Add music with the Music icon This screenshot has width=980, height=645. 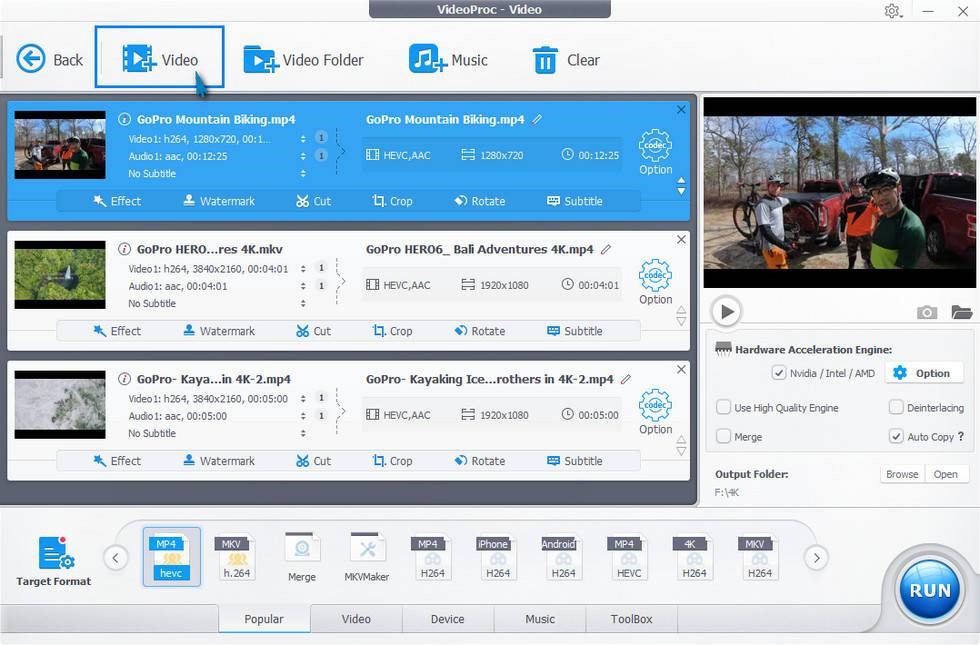(428, 59)
